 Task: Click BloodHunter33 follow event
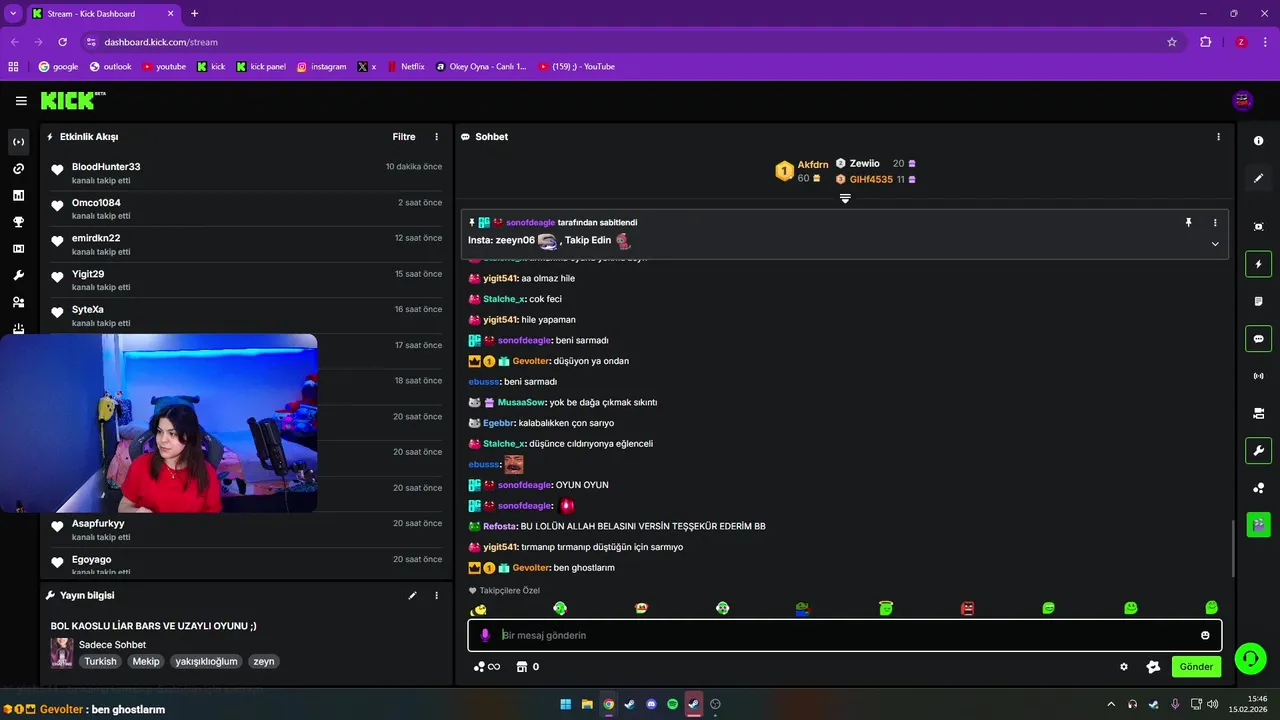(x=246, y=173)
